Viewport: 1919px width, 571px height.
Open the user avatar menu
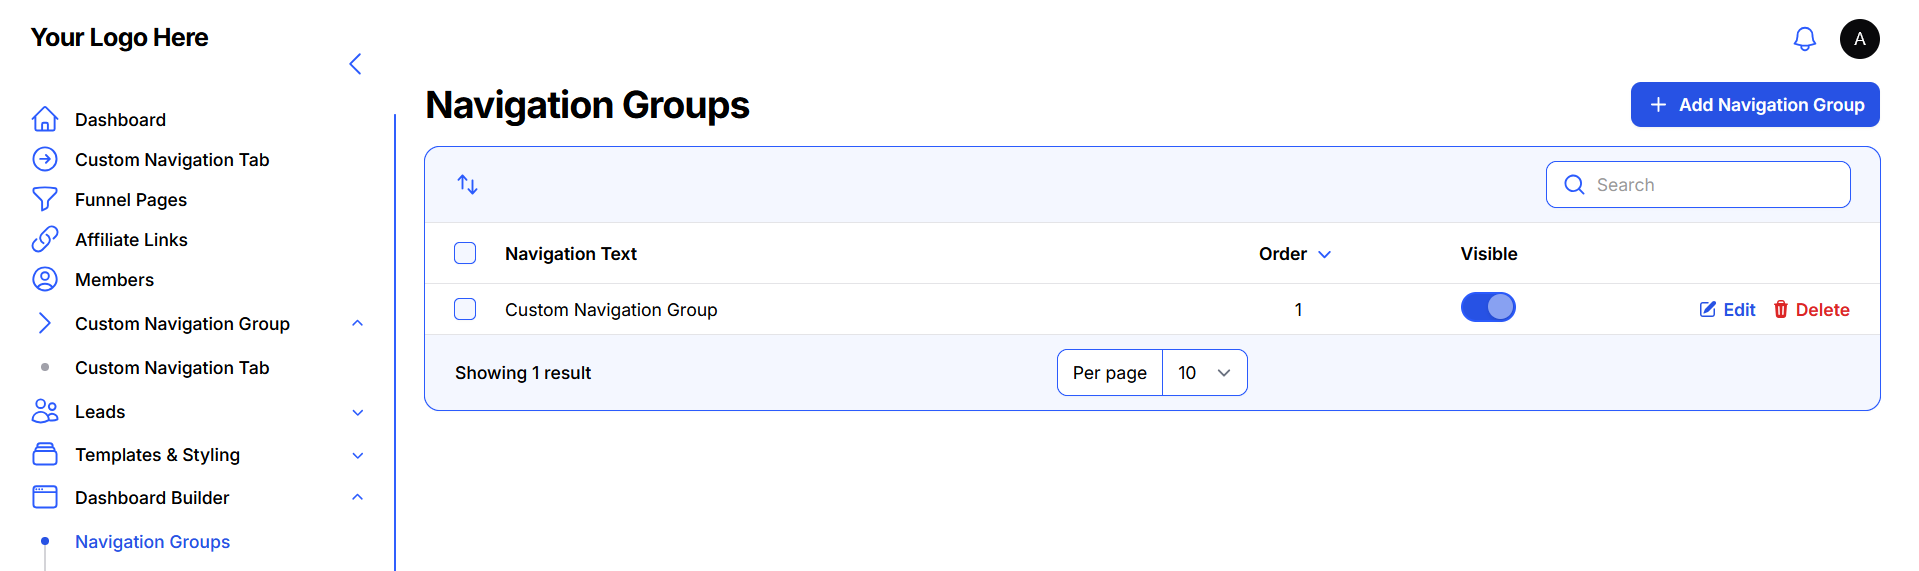(x=1859, y=39)
